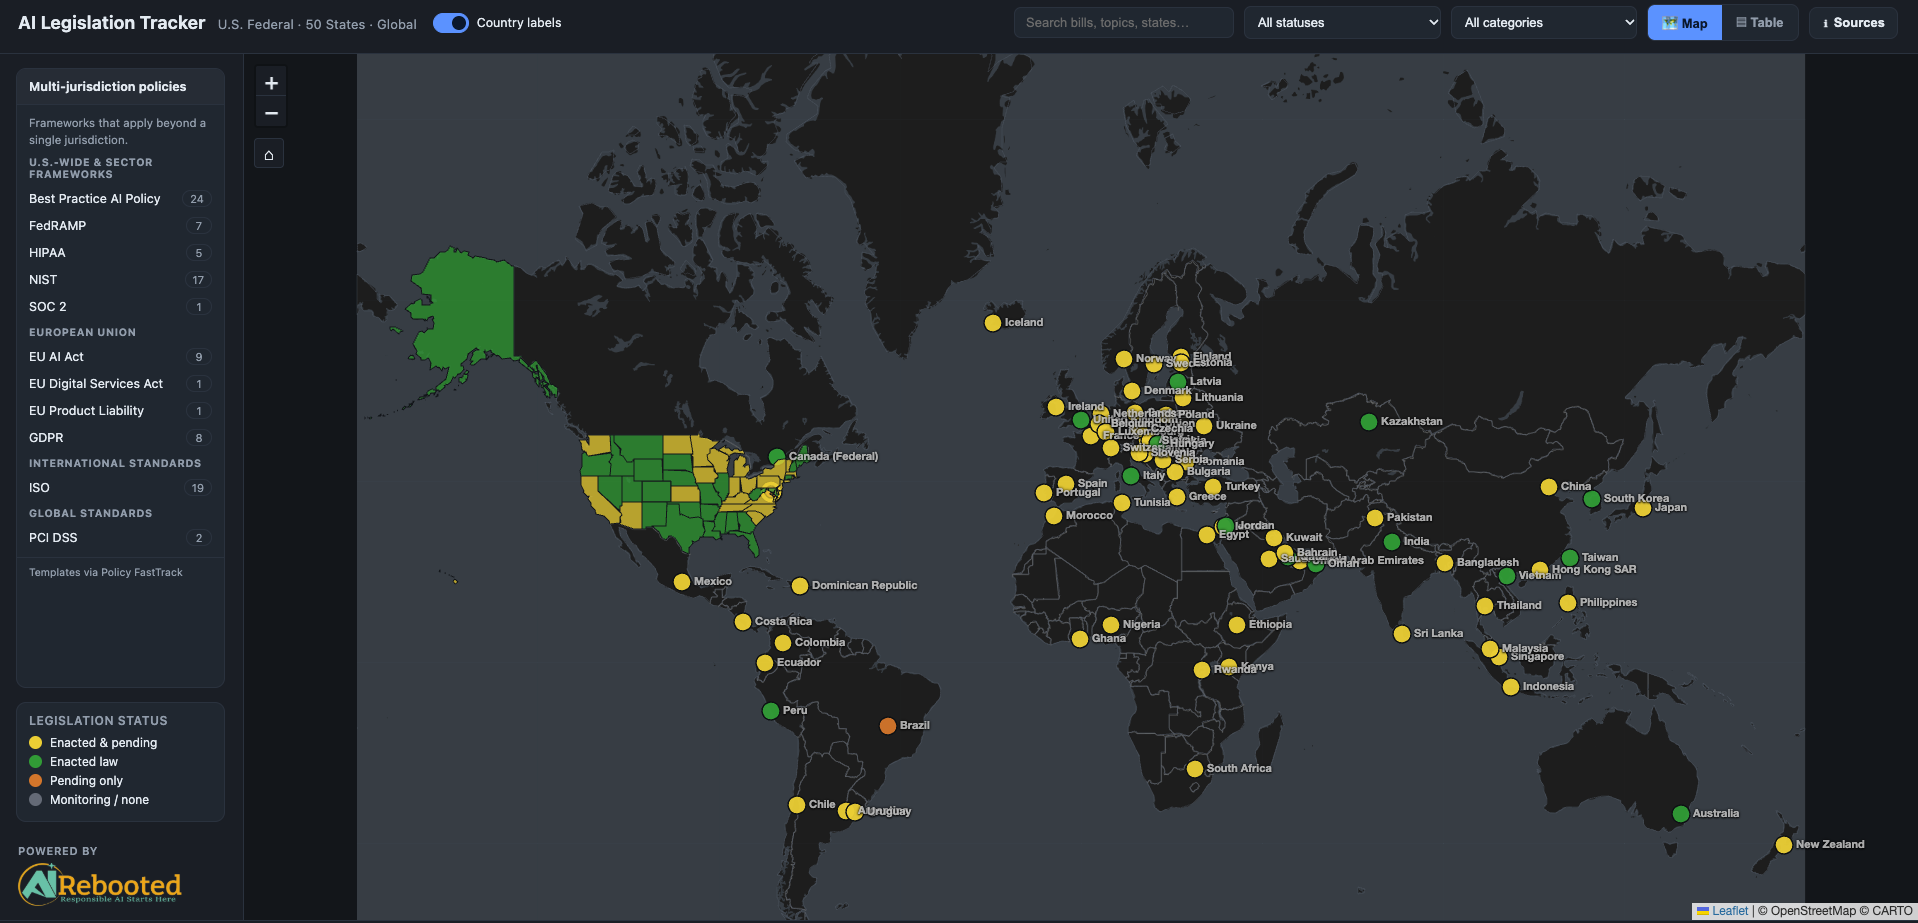This screenshot has height=923, width=1918.
Task: Click the Indonesia map marker
Action: pyautogui.click(x=1511, y=687)
